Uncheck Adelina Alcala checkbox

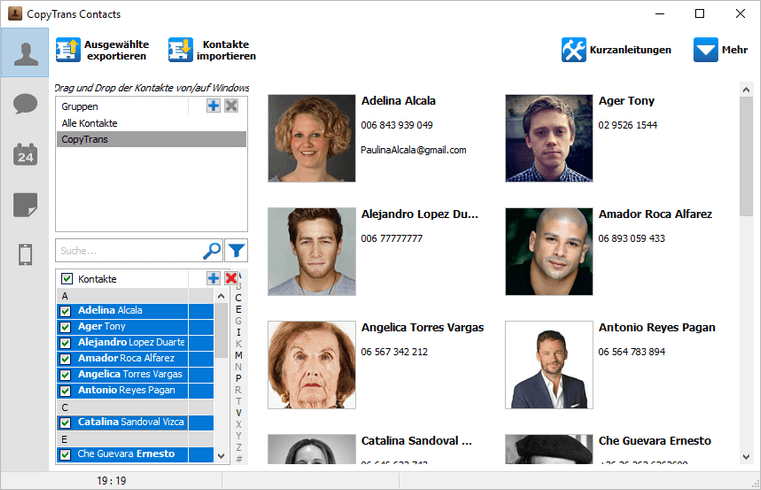coord(65,311)
